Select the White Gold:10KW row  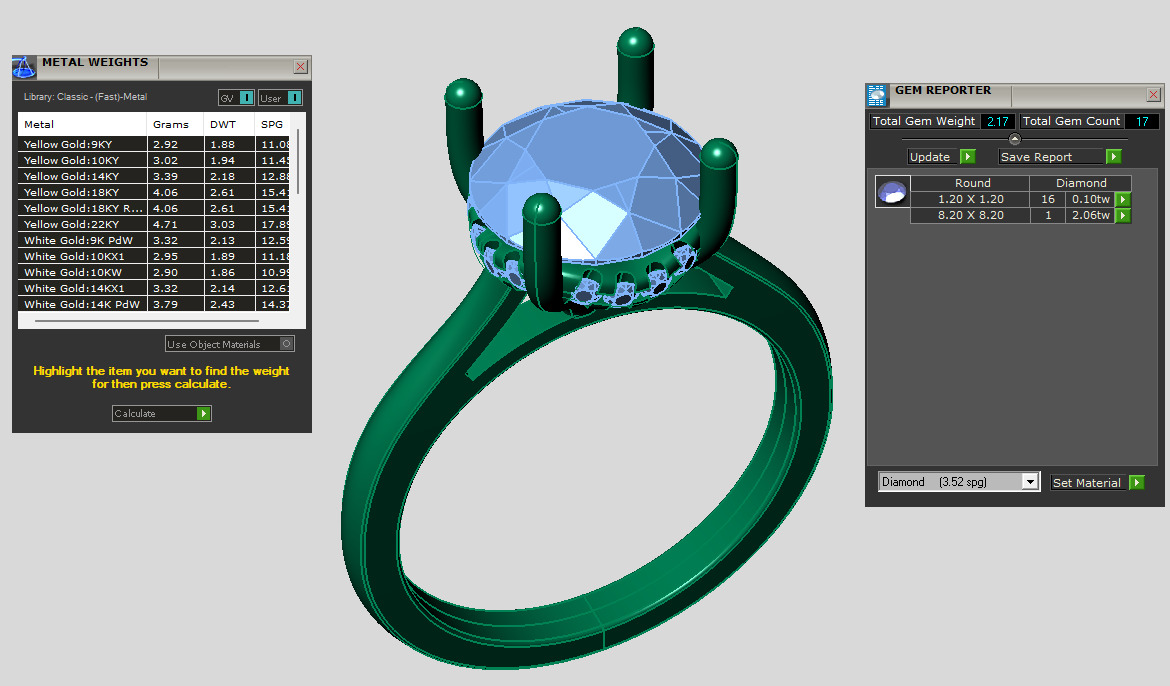click(x=153, y=272)
